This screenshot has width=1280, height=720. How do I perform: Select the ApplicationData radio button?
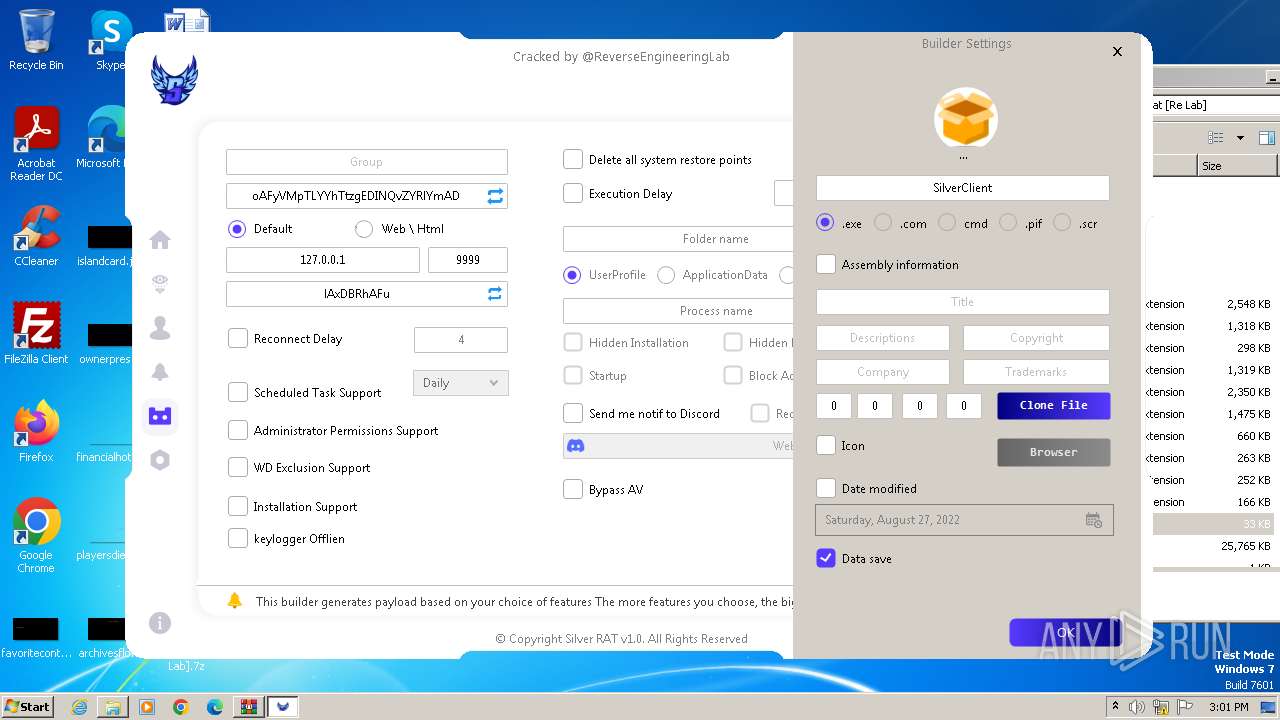pos(666,275)
